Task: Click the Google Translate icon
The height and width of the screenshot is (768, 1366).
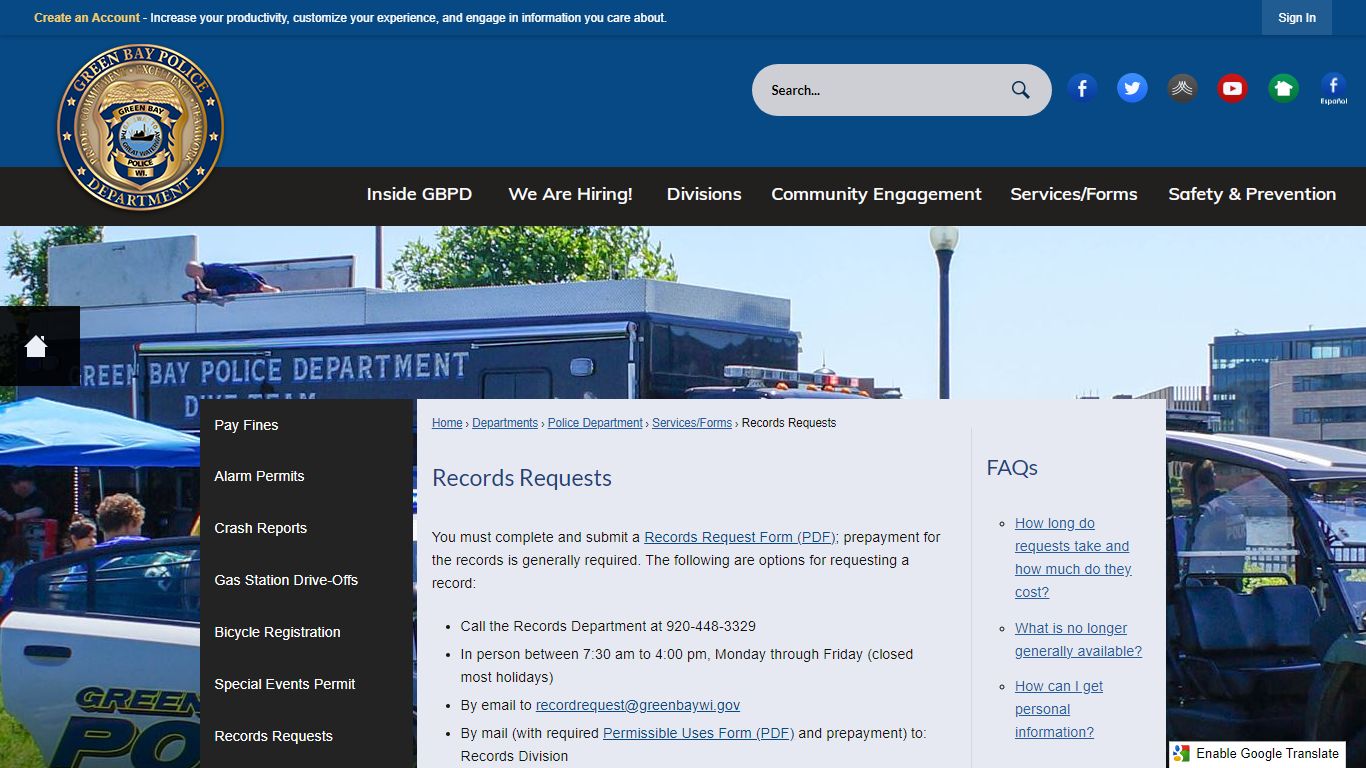Action: pyautogui.click(x=1182, y=754)
